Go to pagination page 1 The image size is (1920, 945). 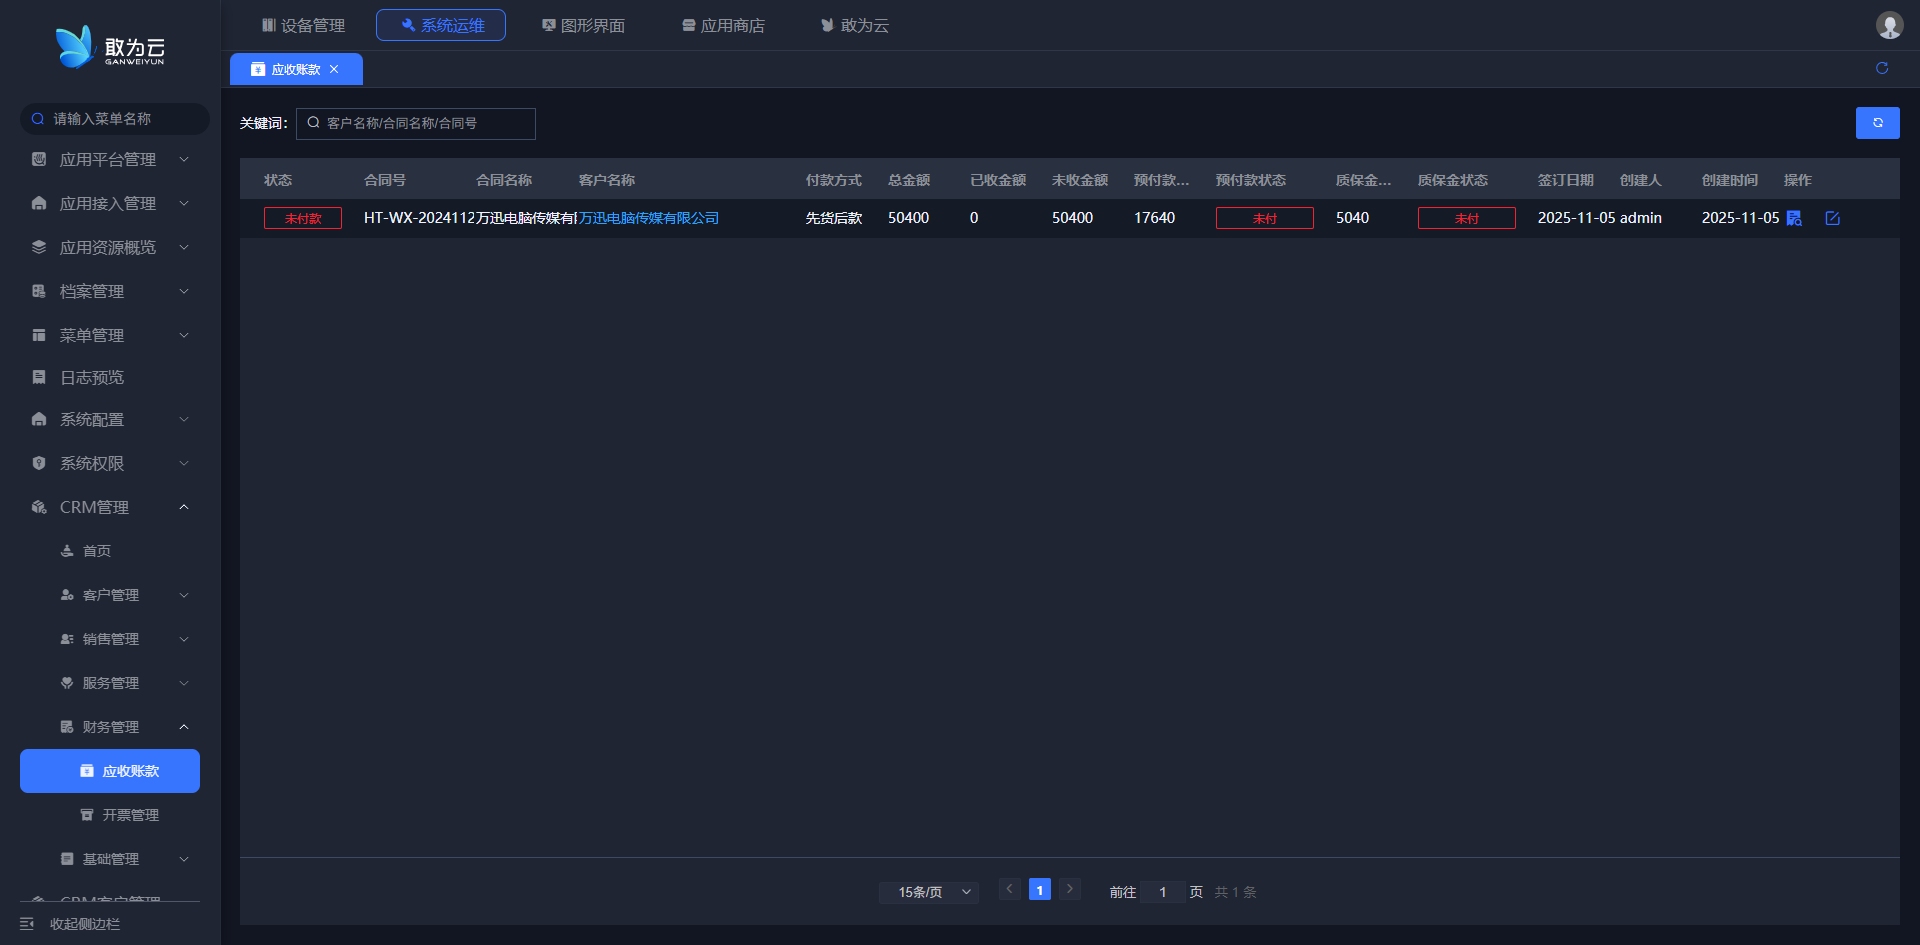1040,890
